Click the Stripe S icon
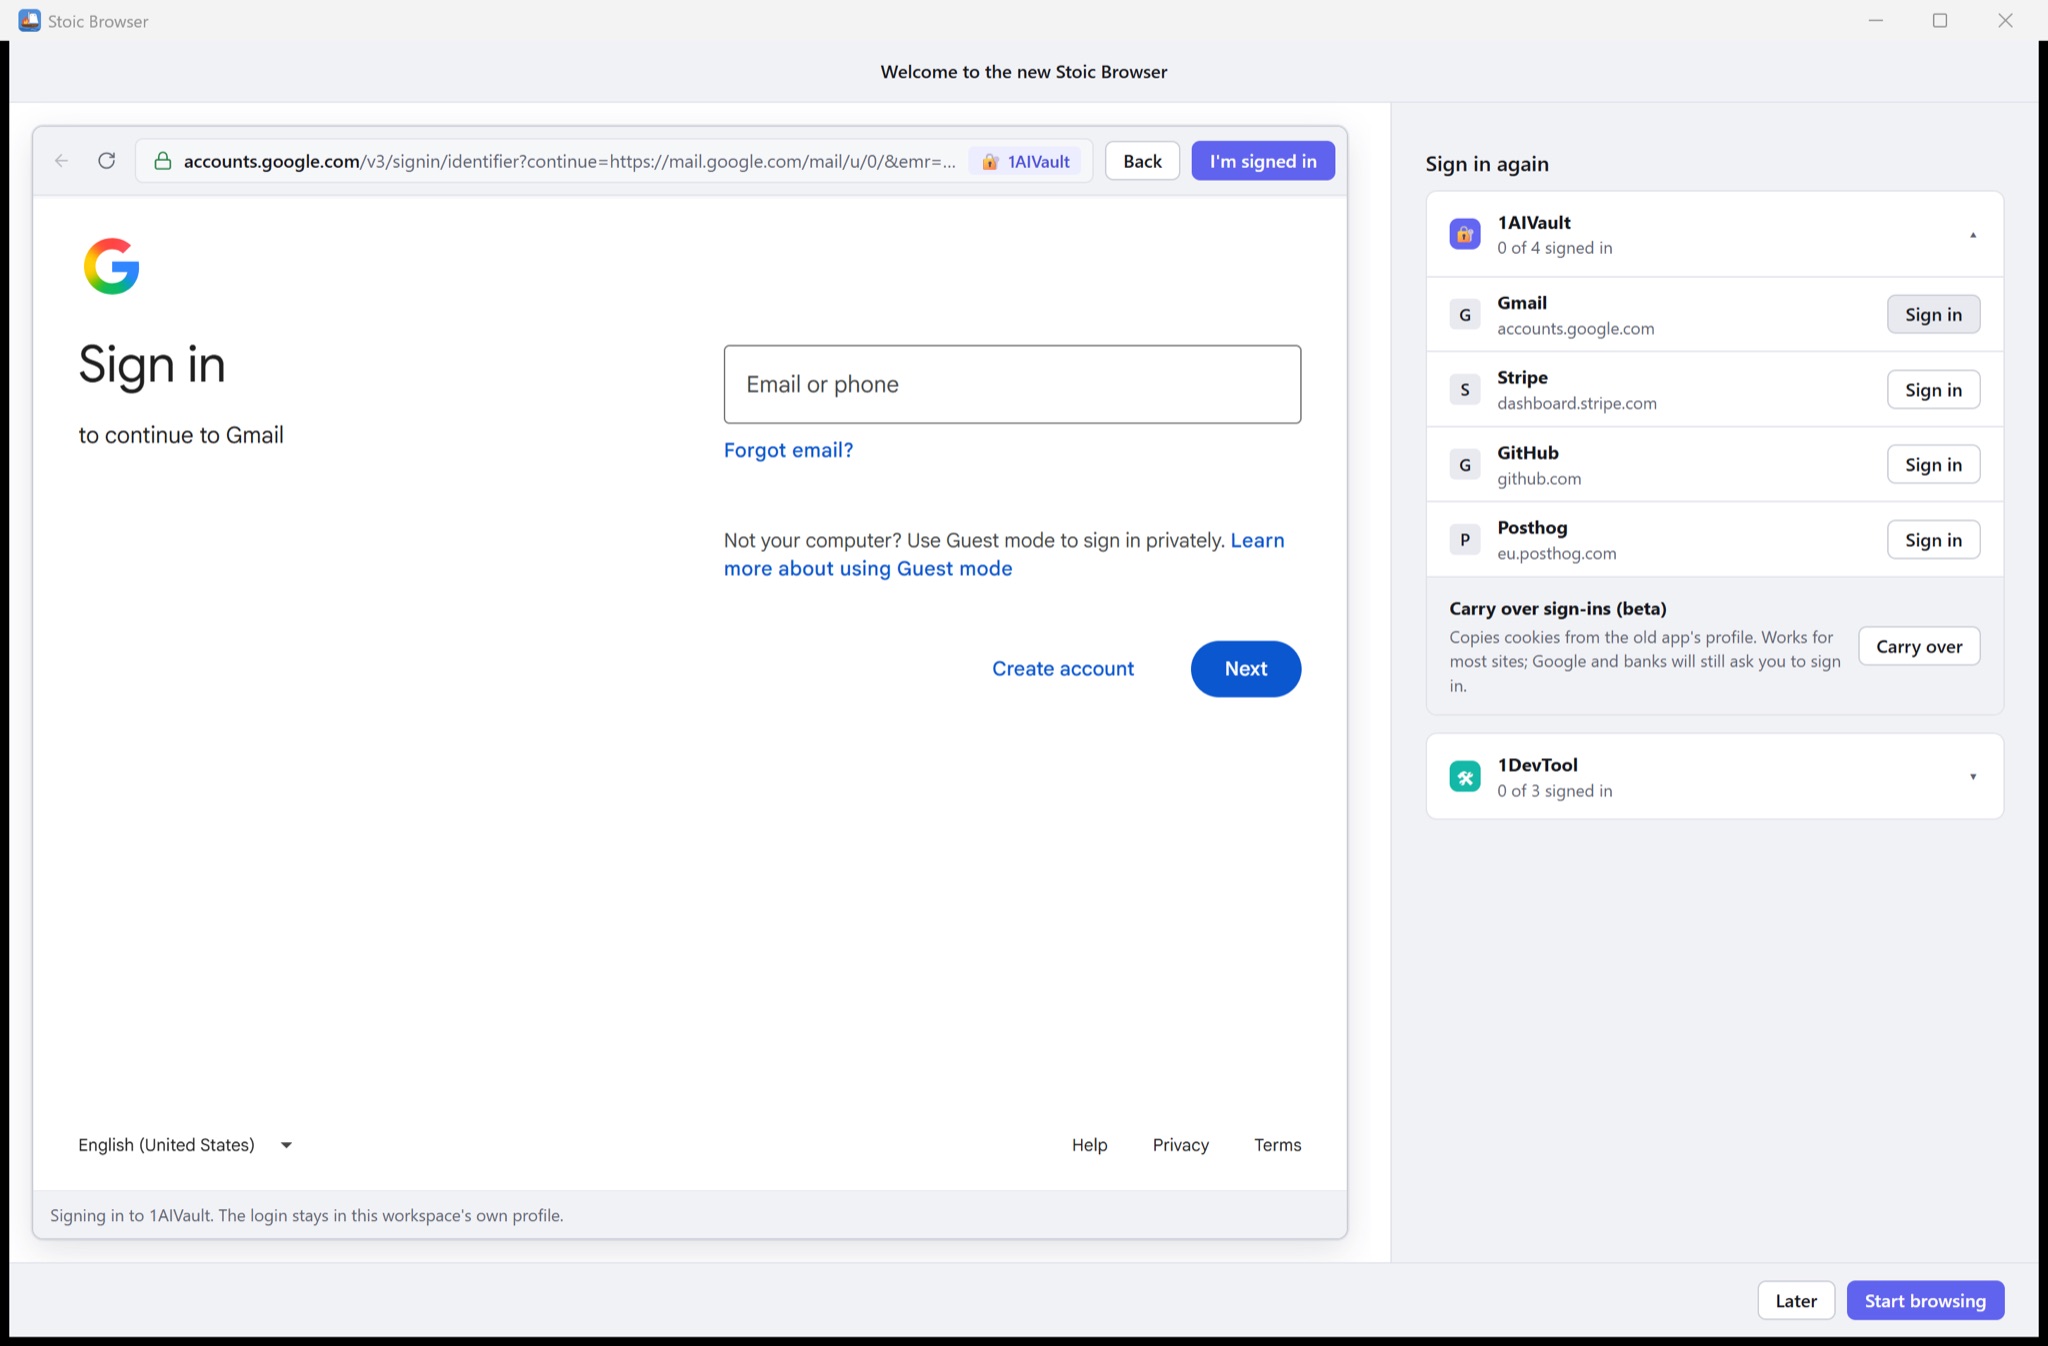2048x1346 pixels. click(x=1465, y=390)
